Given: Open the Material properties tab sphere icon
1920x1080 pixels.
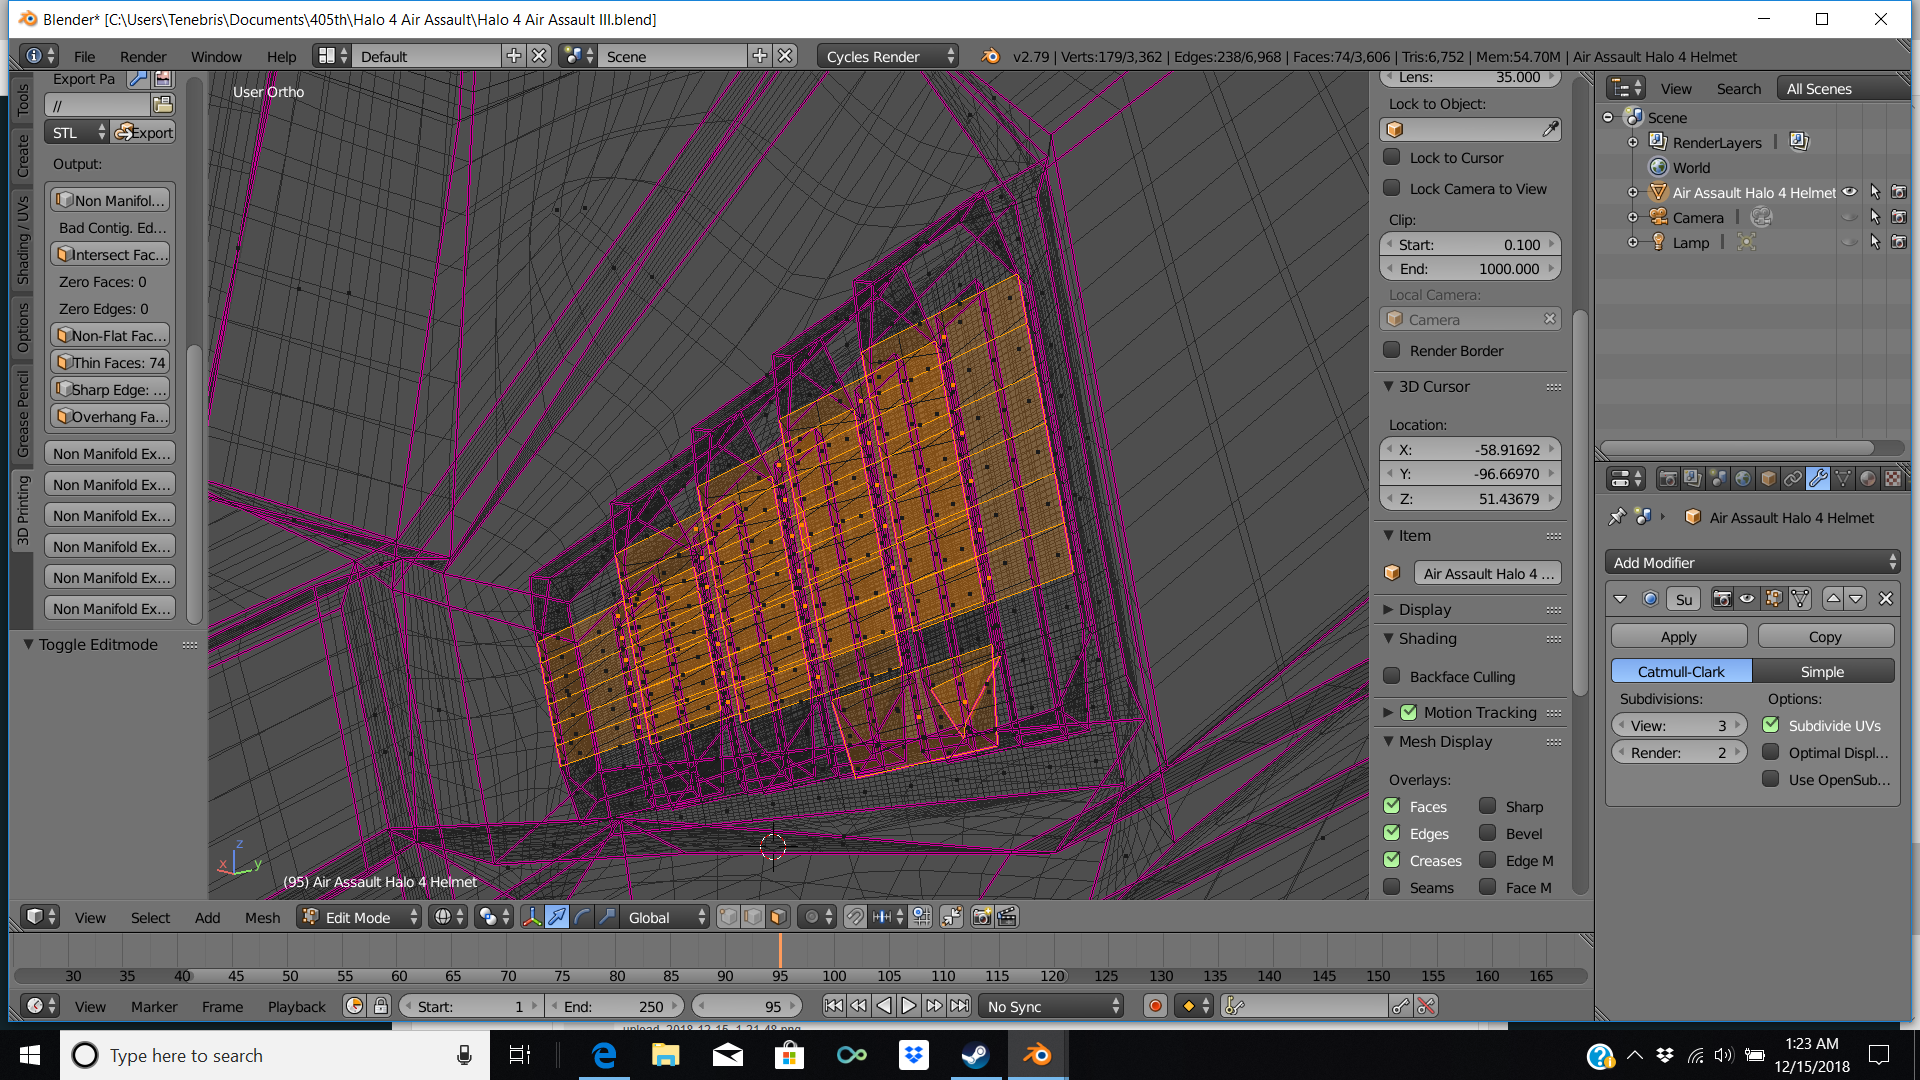Looking at the screenshot, I should [x=1868, y=479].
